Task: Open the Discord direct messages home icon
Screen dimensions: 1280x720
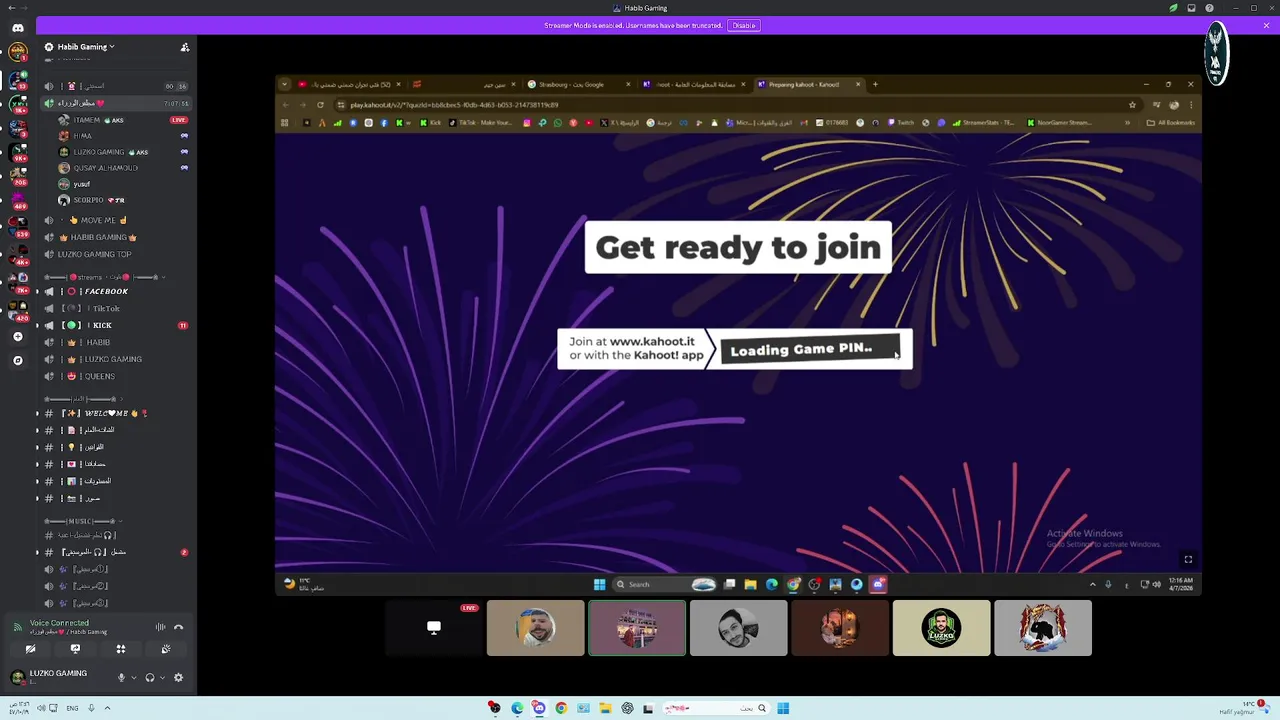Action: point(17,28)
